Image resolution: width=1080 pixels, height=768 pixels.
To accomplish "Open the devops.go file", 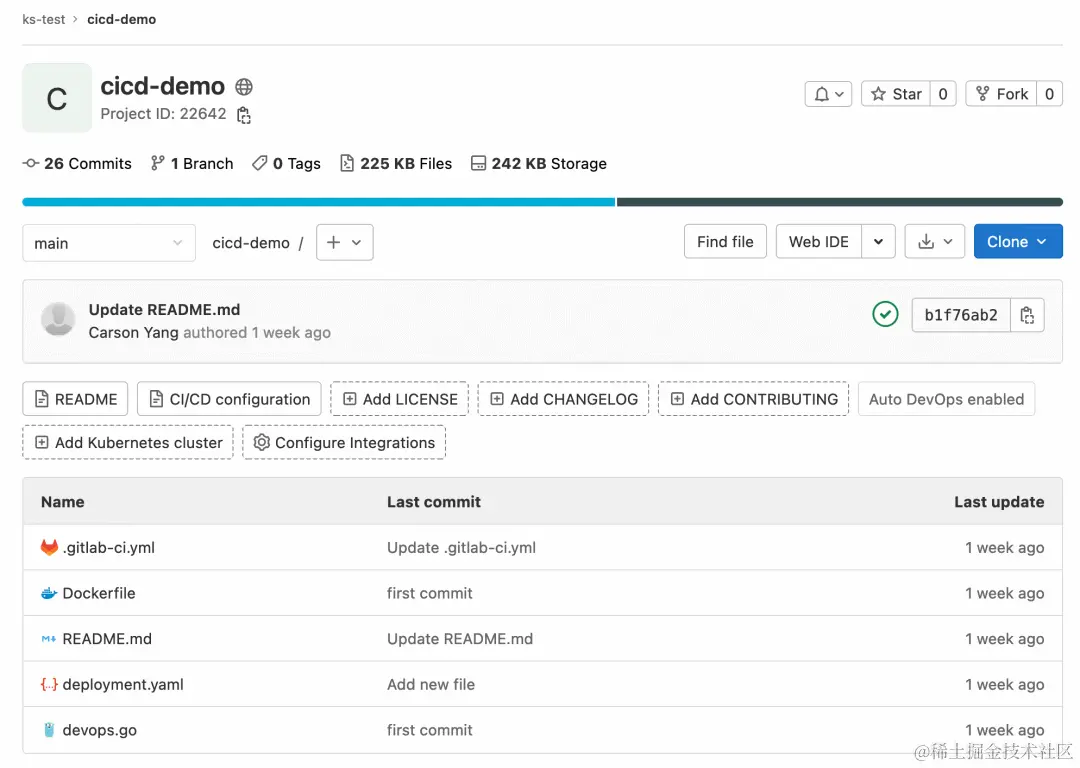I will pyautogui.click(x=99, y=730).
